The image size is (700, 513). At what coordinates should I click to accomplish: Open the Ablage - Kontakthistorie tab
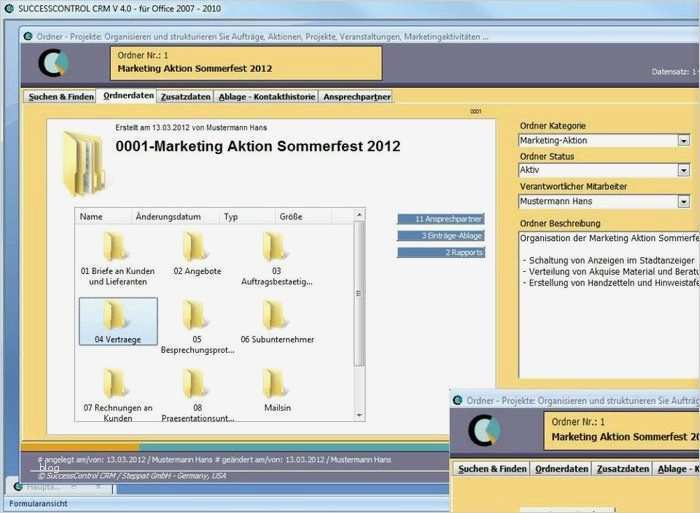click(266, 97)
